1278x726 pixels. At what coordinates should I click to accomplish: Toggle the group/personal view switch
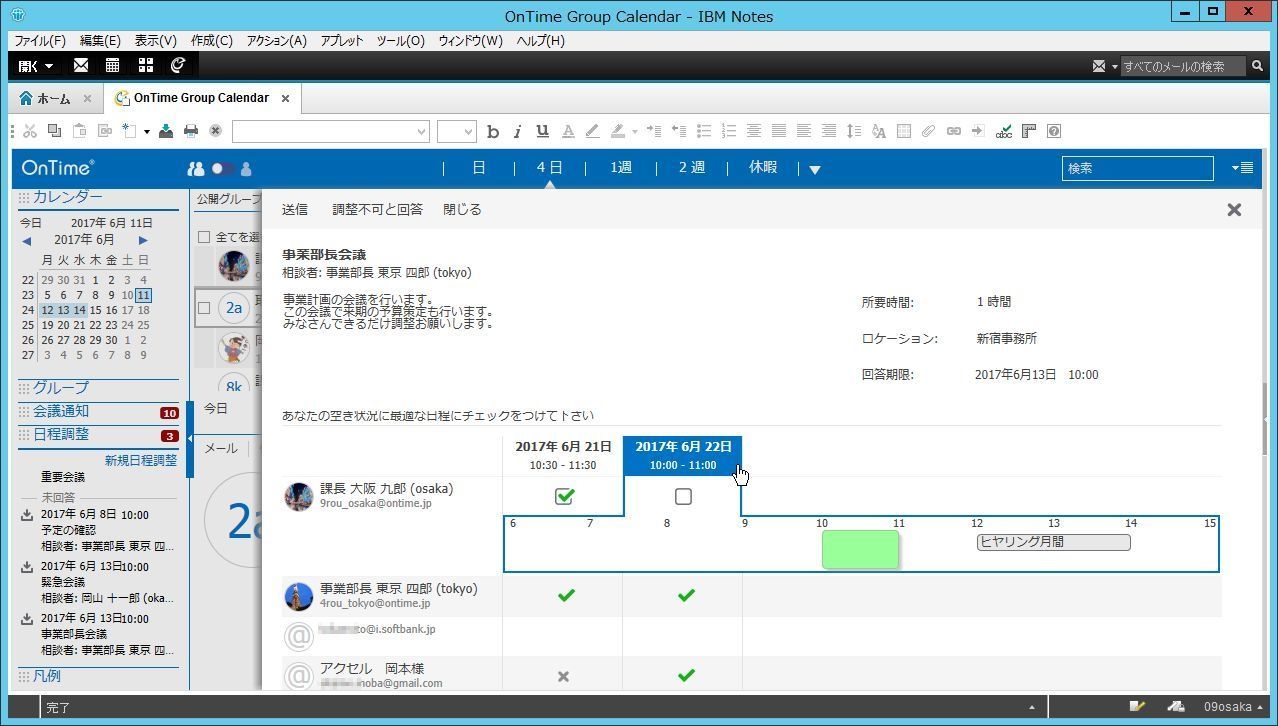point(222,169)
